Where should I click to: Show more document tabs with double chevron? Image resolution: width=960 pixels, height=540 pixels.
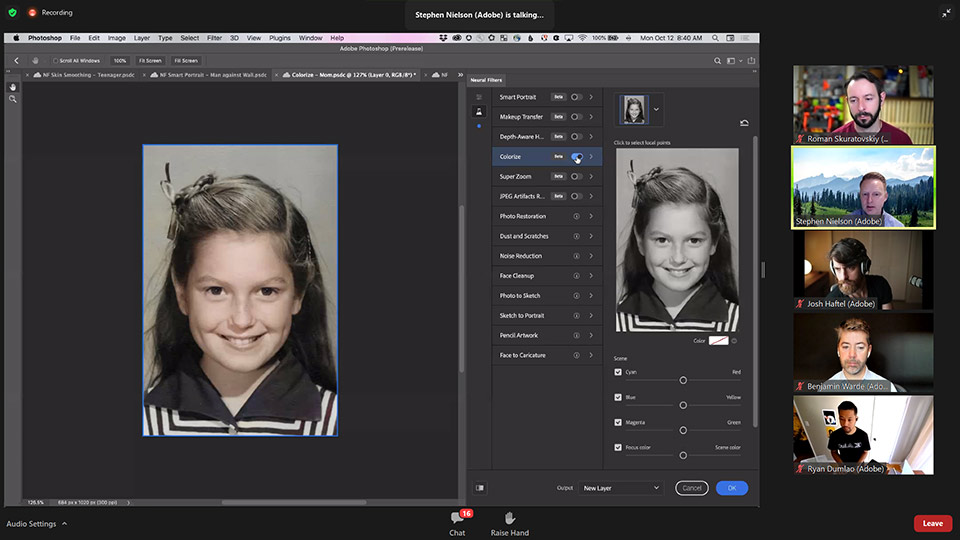tap(460, 75)
